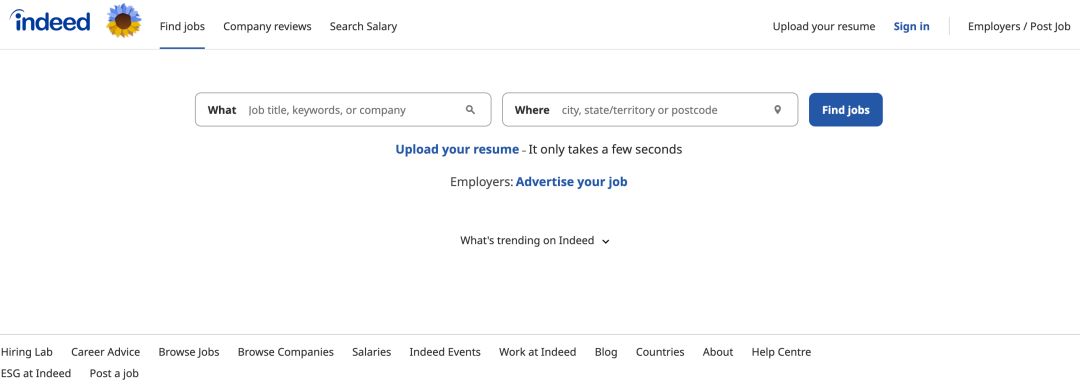
Task: Click the location pin in the Where field
Action: click(x=778, y=109)
